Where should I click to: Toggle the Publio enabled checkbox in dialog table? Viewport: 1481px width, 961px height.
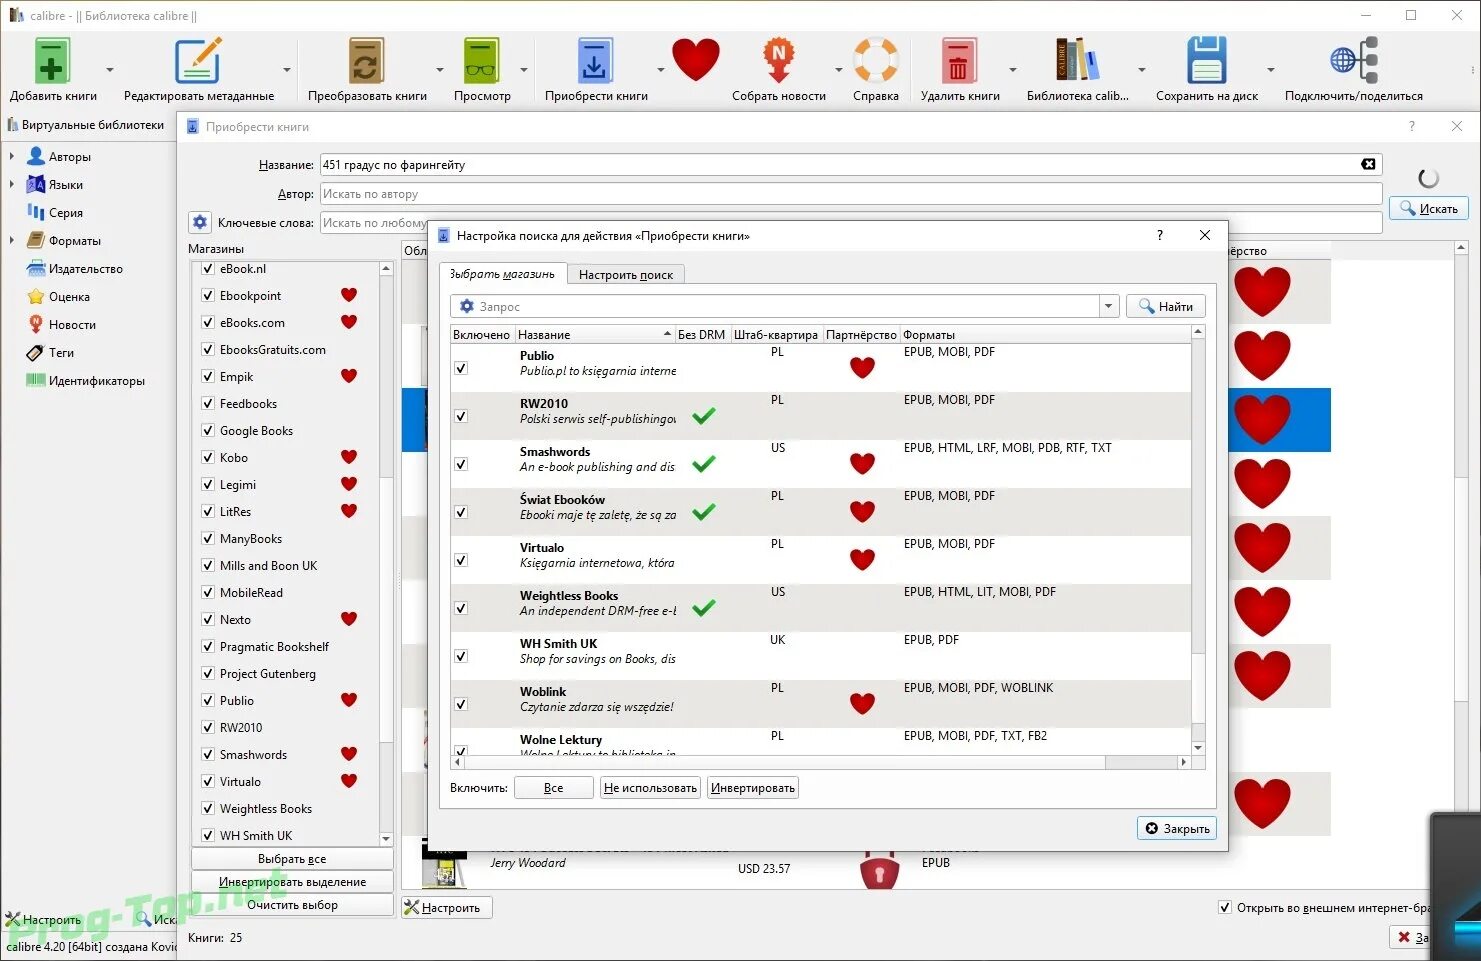click(x=461, y=368)
